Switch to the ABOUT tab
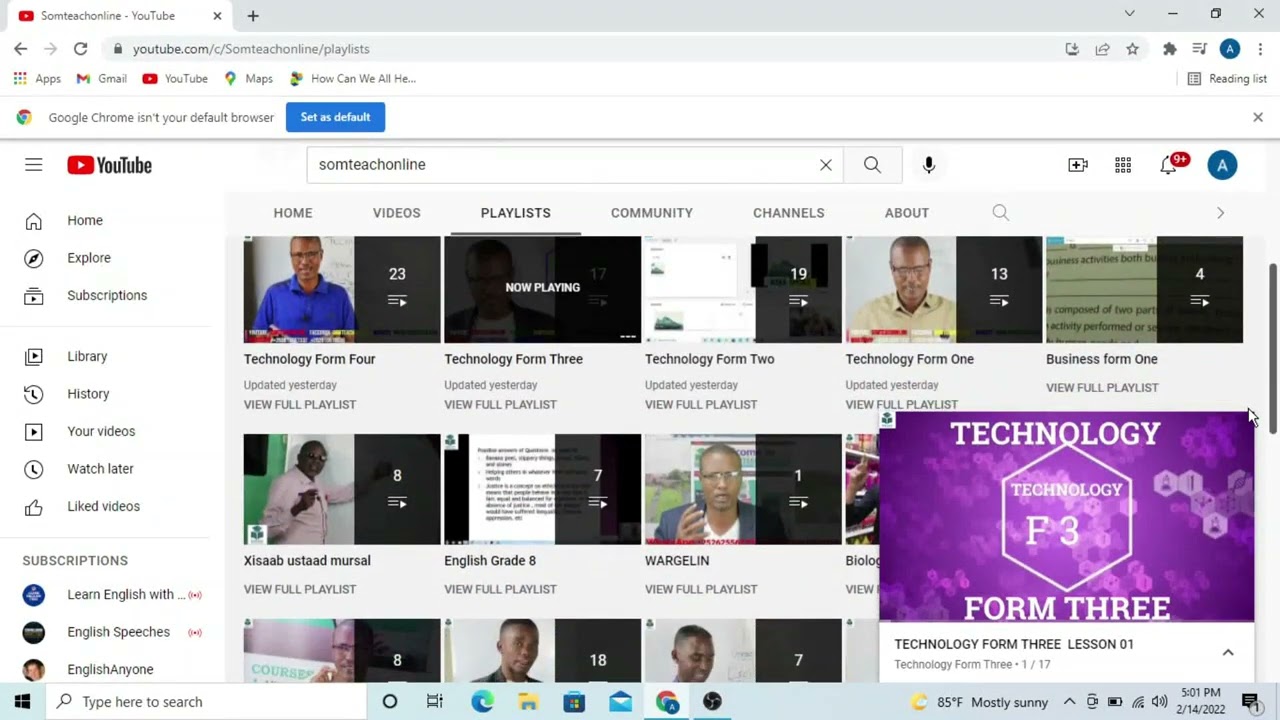Screen dimensions: 1280x720 coord(907,213)
